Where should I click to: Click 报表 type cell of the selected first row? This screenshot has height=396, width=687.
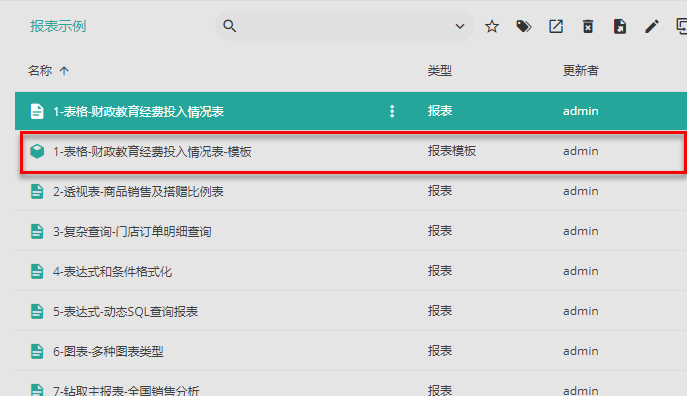(439, 111)
